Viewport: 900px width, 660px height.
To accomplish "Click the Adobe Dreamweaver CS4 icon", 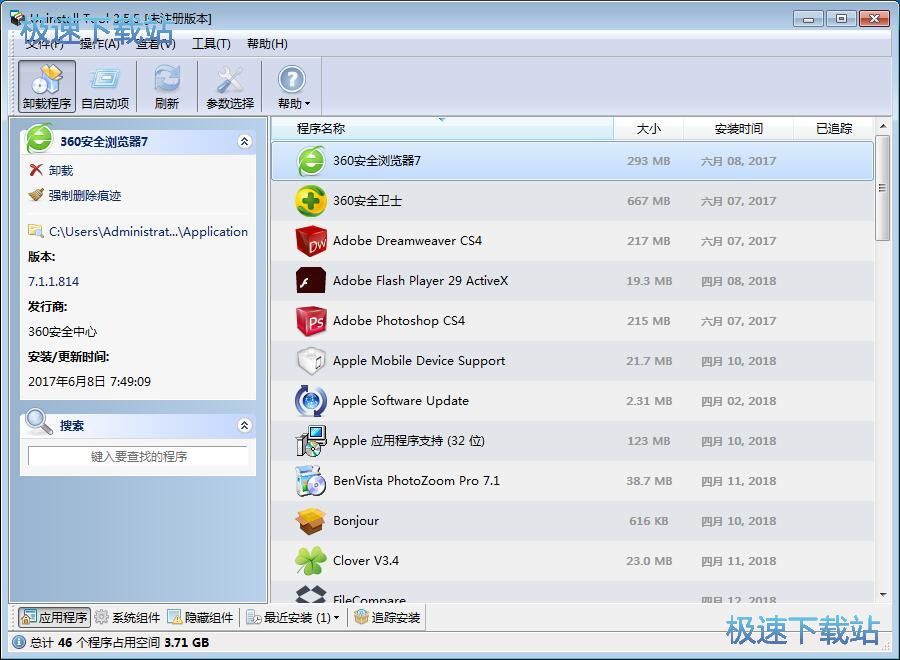I will [311, 241].
